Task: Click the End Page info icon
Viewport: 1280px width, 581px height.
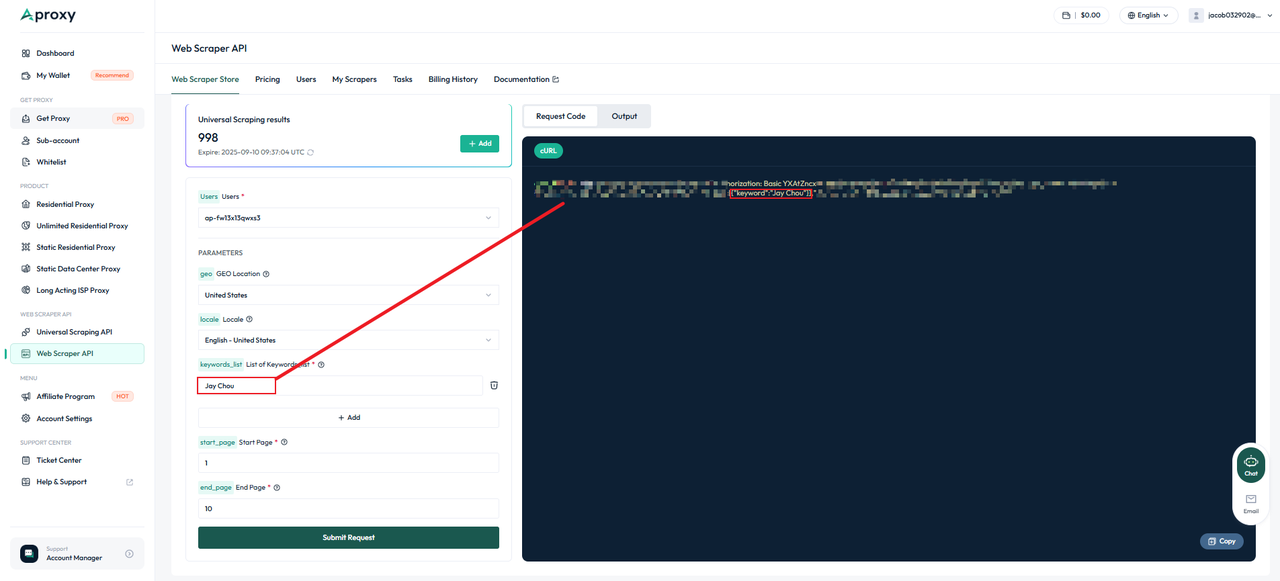Action: click(277, 488)
